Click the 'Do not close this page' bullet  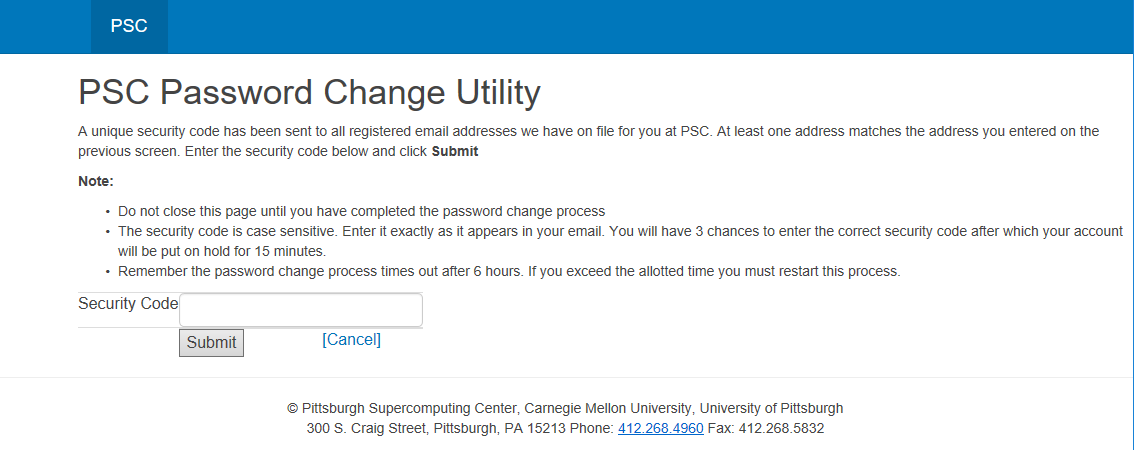(362, 212)
